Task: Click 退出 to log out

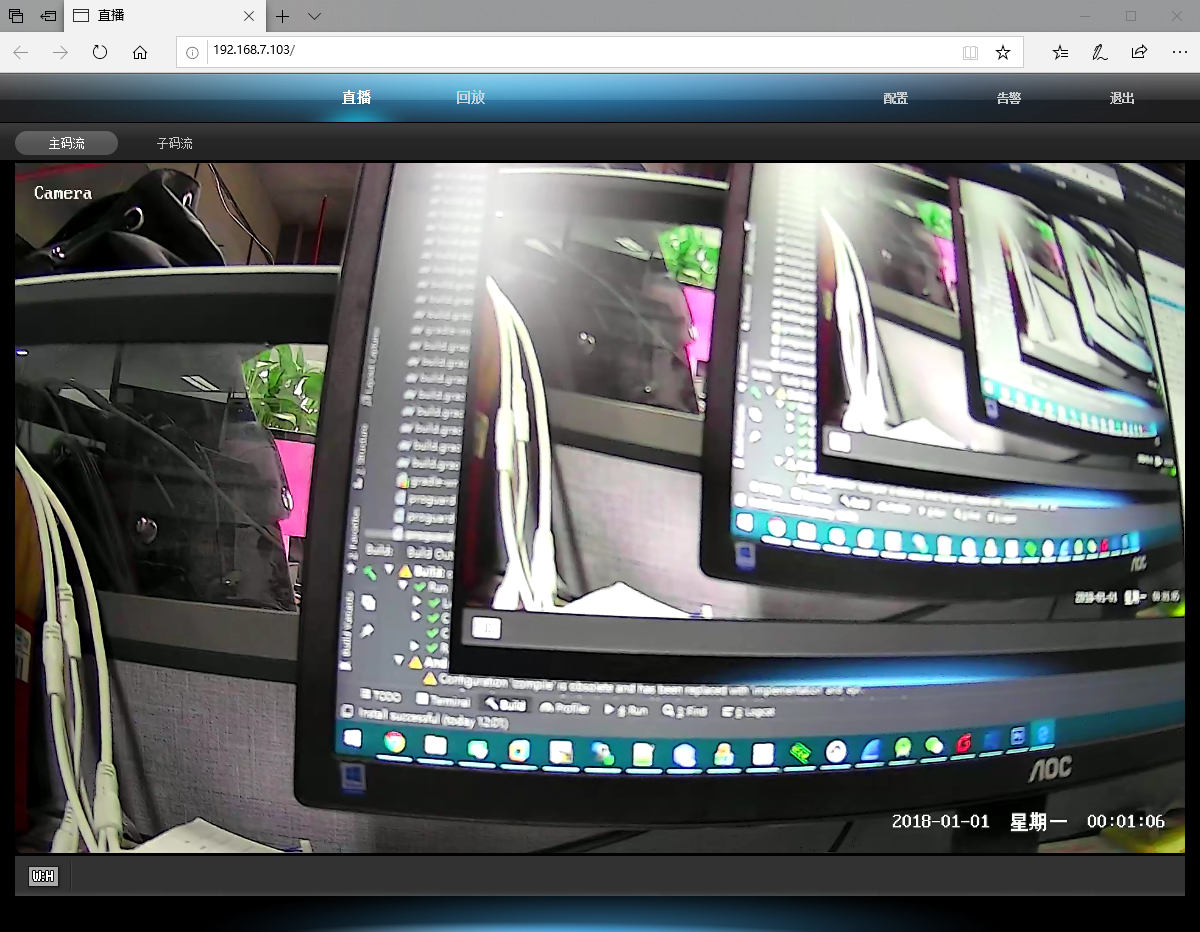Action: (x=1122, y=98)
